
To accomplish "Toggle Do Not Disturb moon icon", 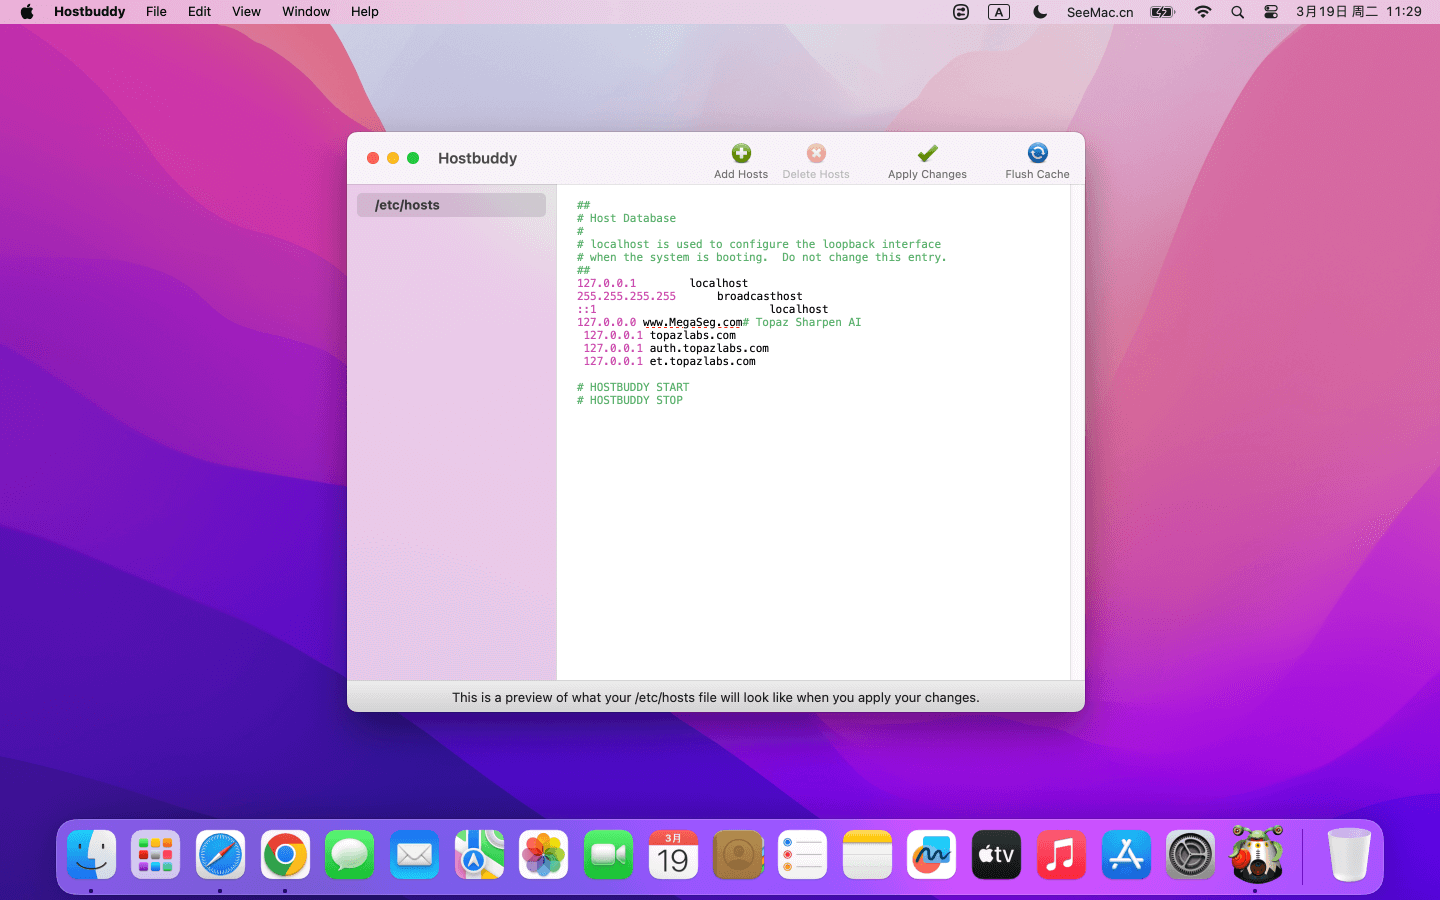I will tap(1040, 12).
